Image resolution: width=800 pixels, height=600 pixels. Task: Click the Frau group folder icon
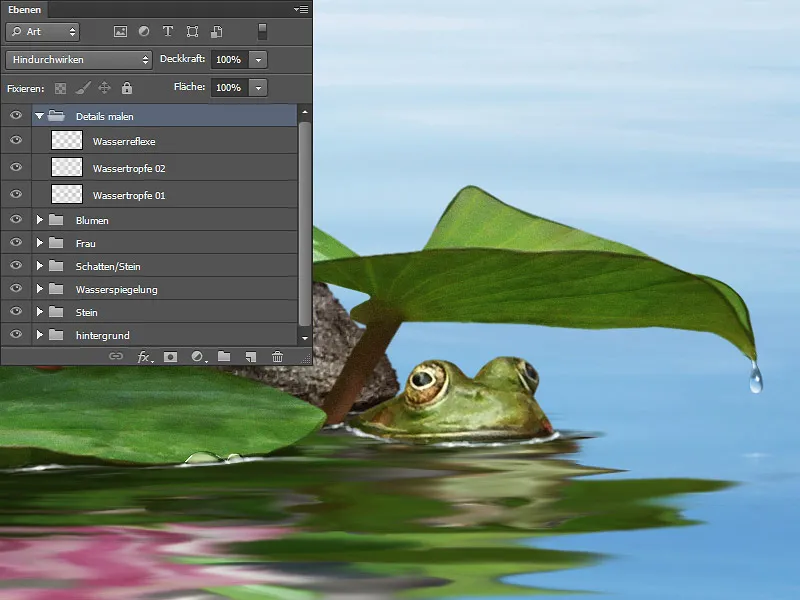[x=56, y=243]
